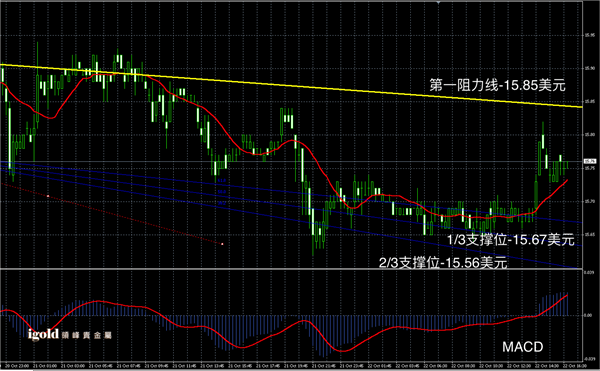This screenshot has height=371, width=600.
Task: Select the right endpoint of red dotted line
Action: click(x=222, y=244)
